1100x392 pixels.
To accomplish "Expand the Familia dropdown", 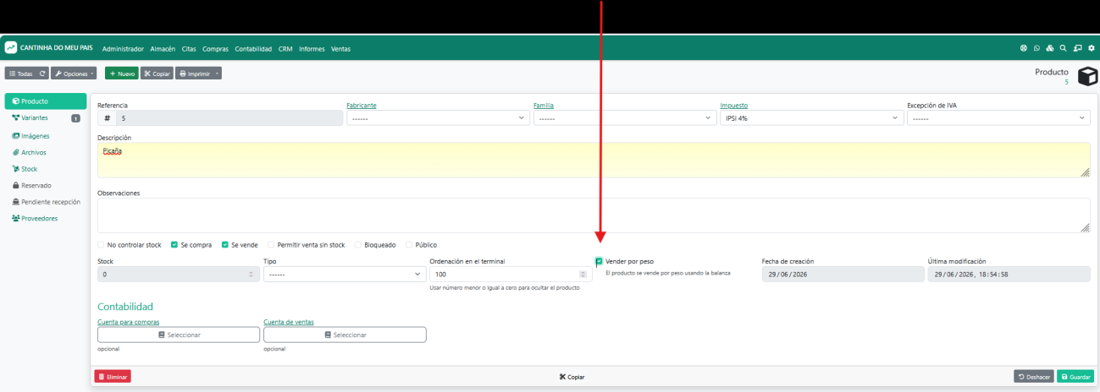I will (624, 119).
